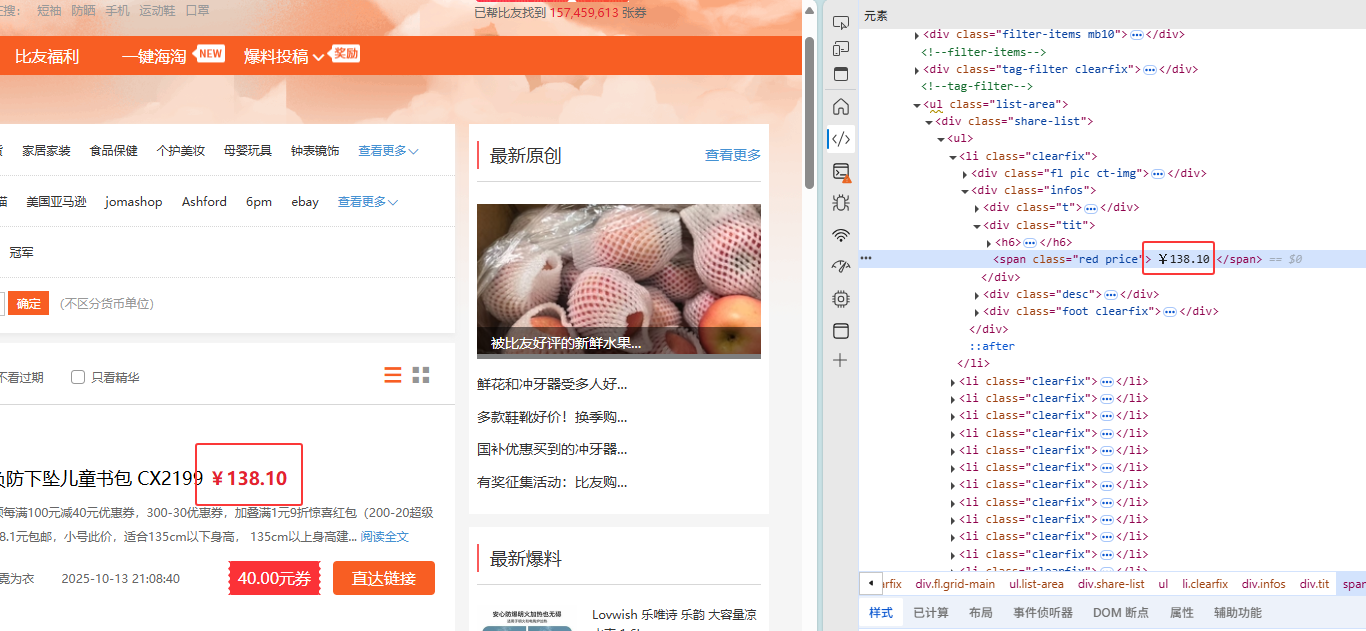
Task: Click 查看更多 in 最新原创 header
Action: [733, 155]
